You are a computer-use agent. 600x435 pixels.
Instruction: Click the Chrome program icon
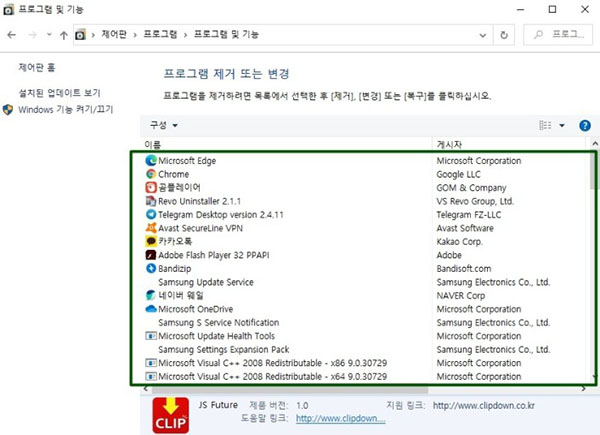(x=151, y=174)
